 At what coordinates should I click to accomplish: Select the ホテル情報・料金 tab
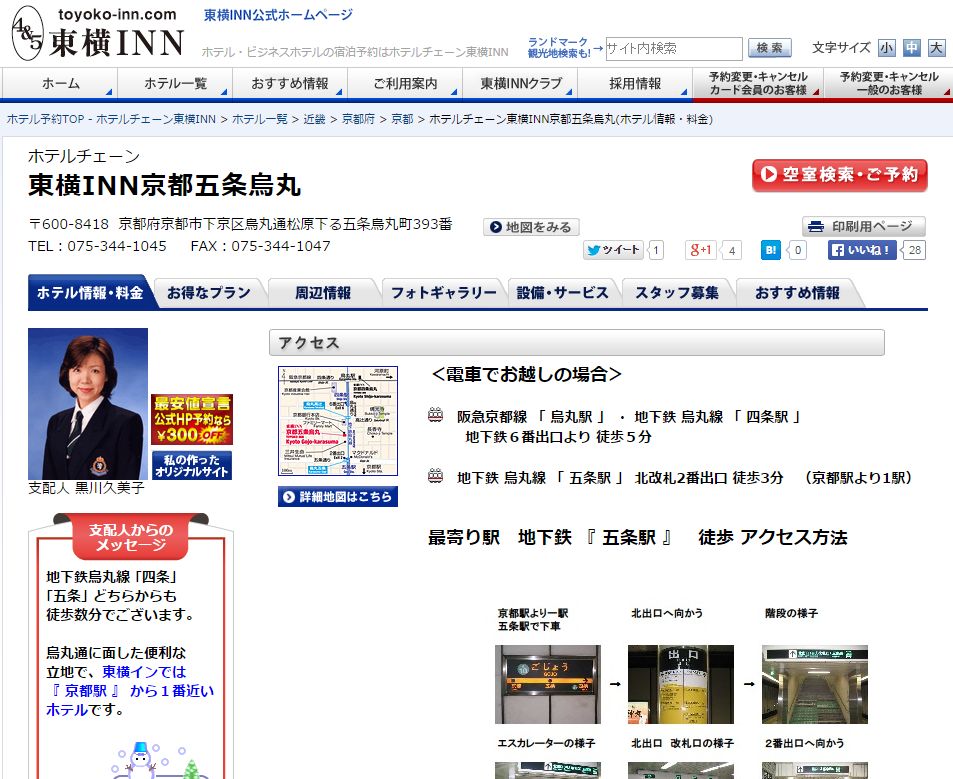point(90,293)
